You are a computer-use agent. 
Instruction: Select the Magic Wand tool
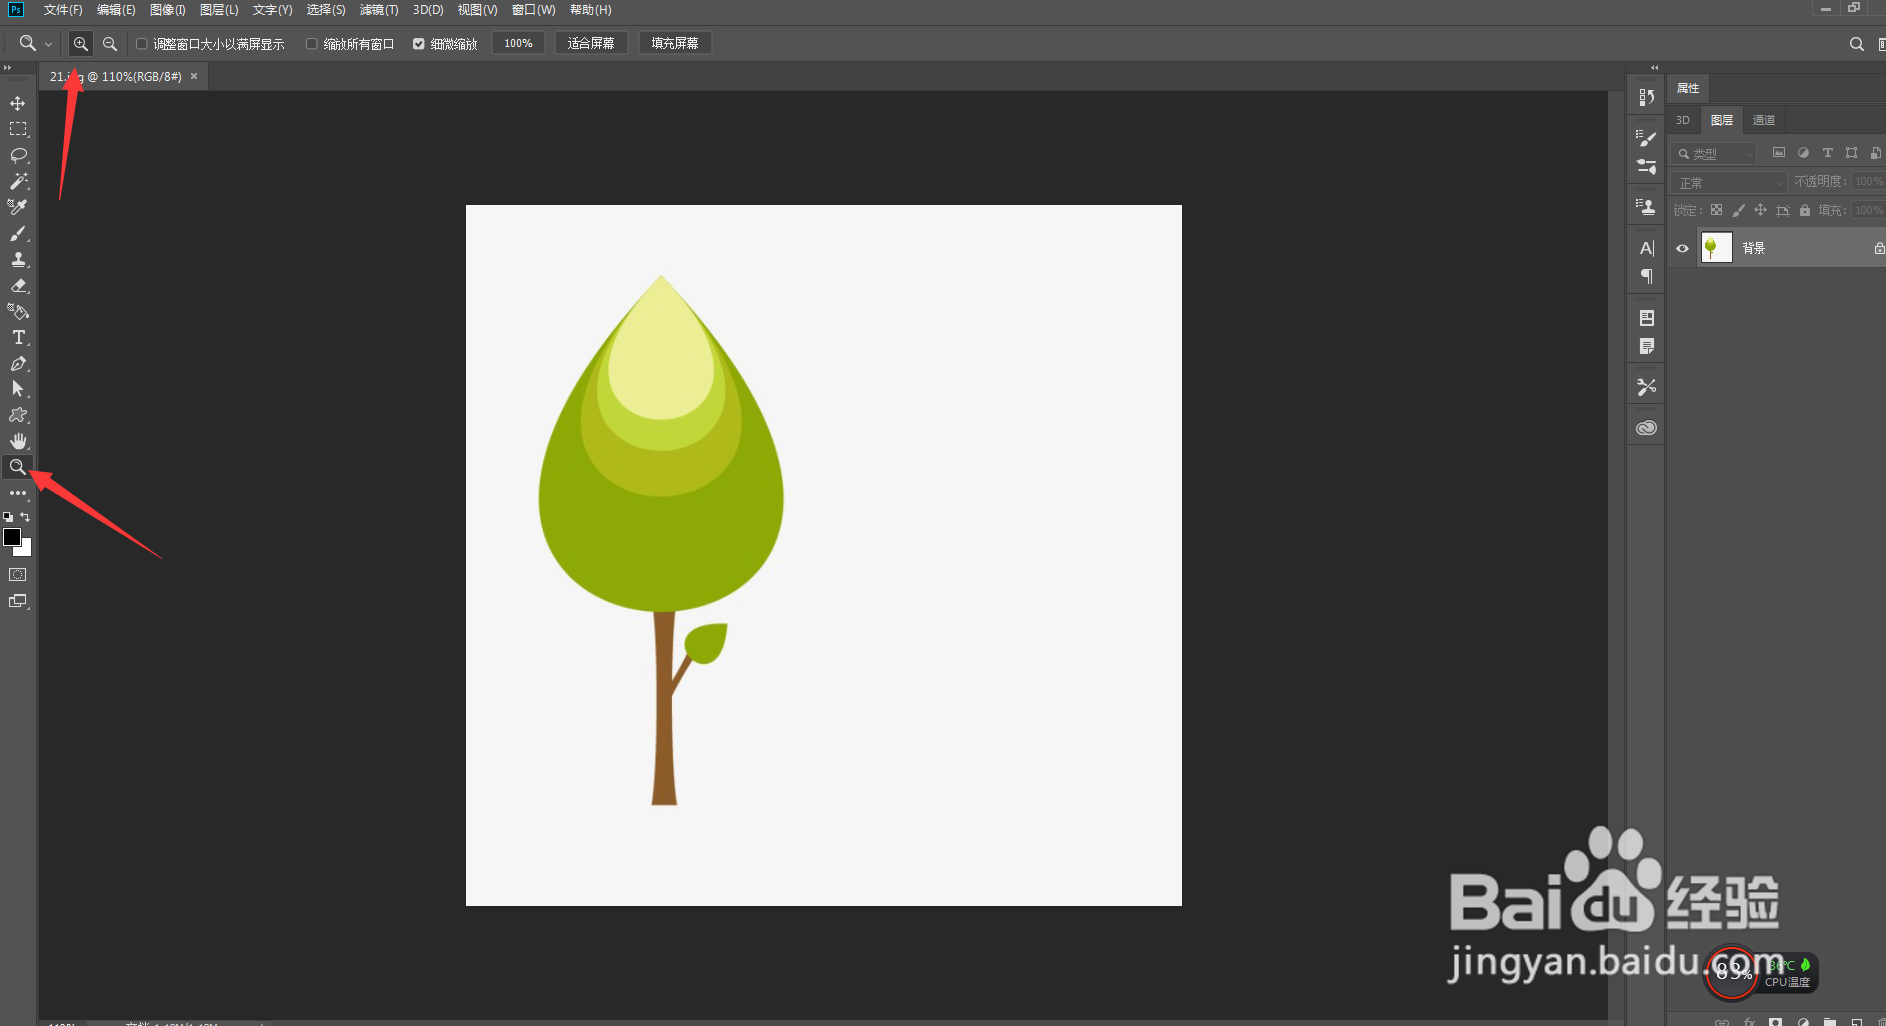pyautogui.click(x=18, y=181)
